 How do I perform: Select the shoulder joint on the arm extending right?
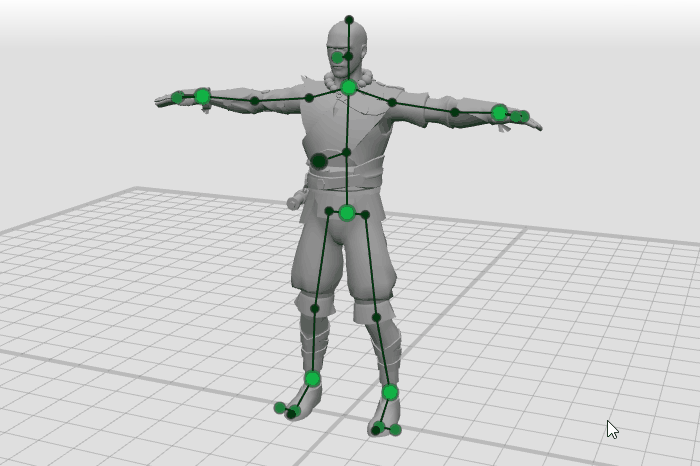click(392, 102)
